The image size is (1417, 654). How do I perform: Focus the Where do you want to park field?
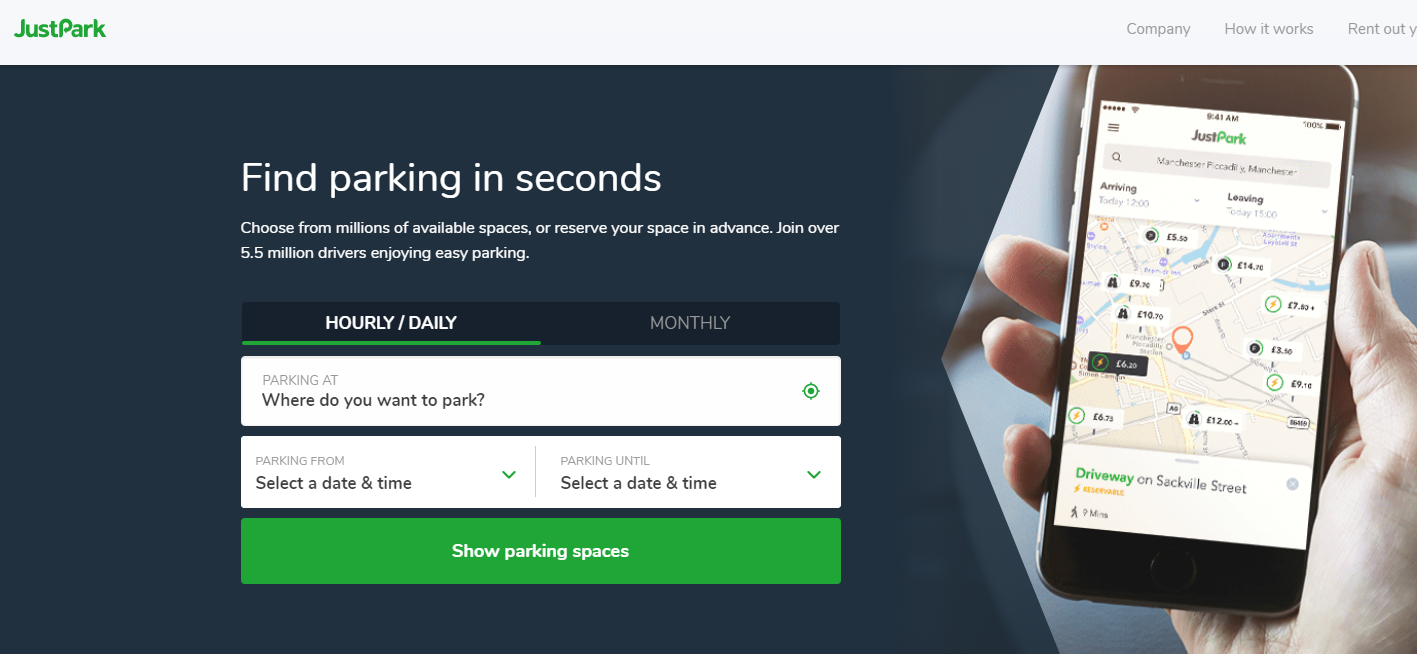(x=541, y=391)
